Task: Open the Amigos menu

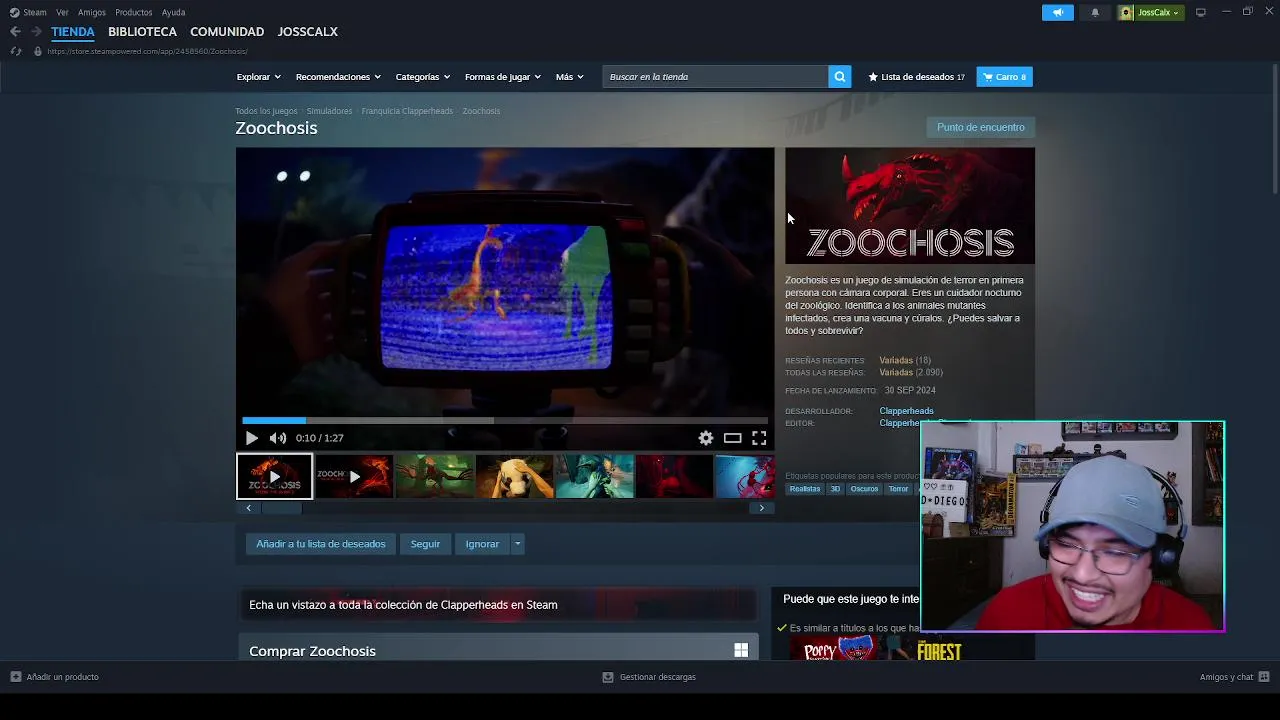Action: pyautogui.click(x=92, y=12)
